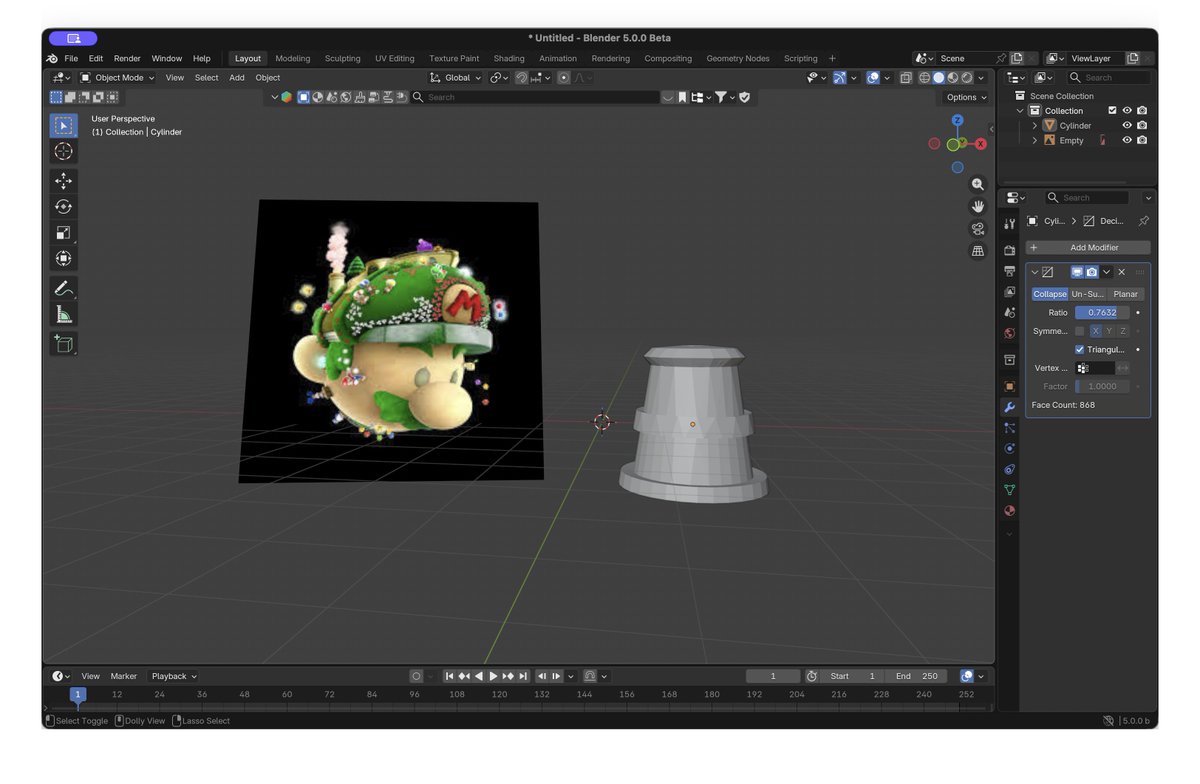Expand the Cylinder tree item
The width and height of the screenshot is (1200, 784).
(1035, 126)
